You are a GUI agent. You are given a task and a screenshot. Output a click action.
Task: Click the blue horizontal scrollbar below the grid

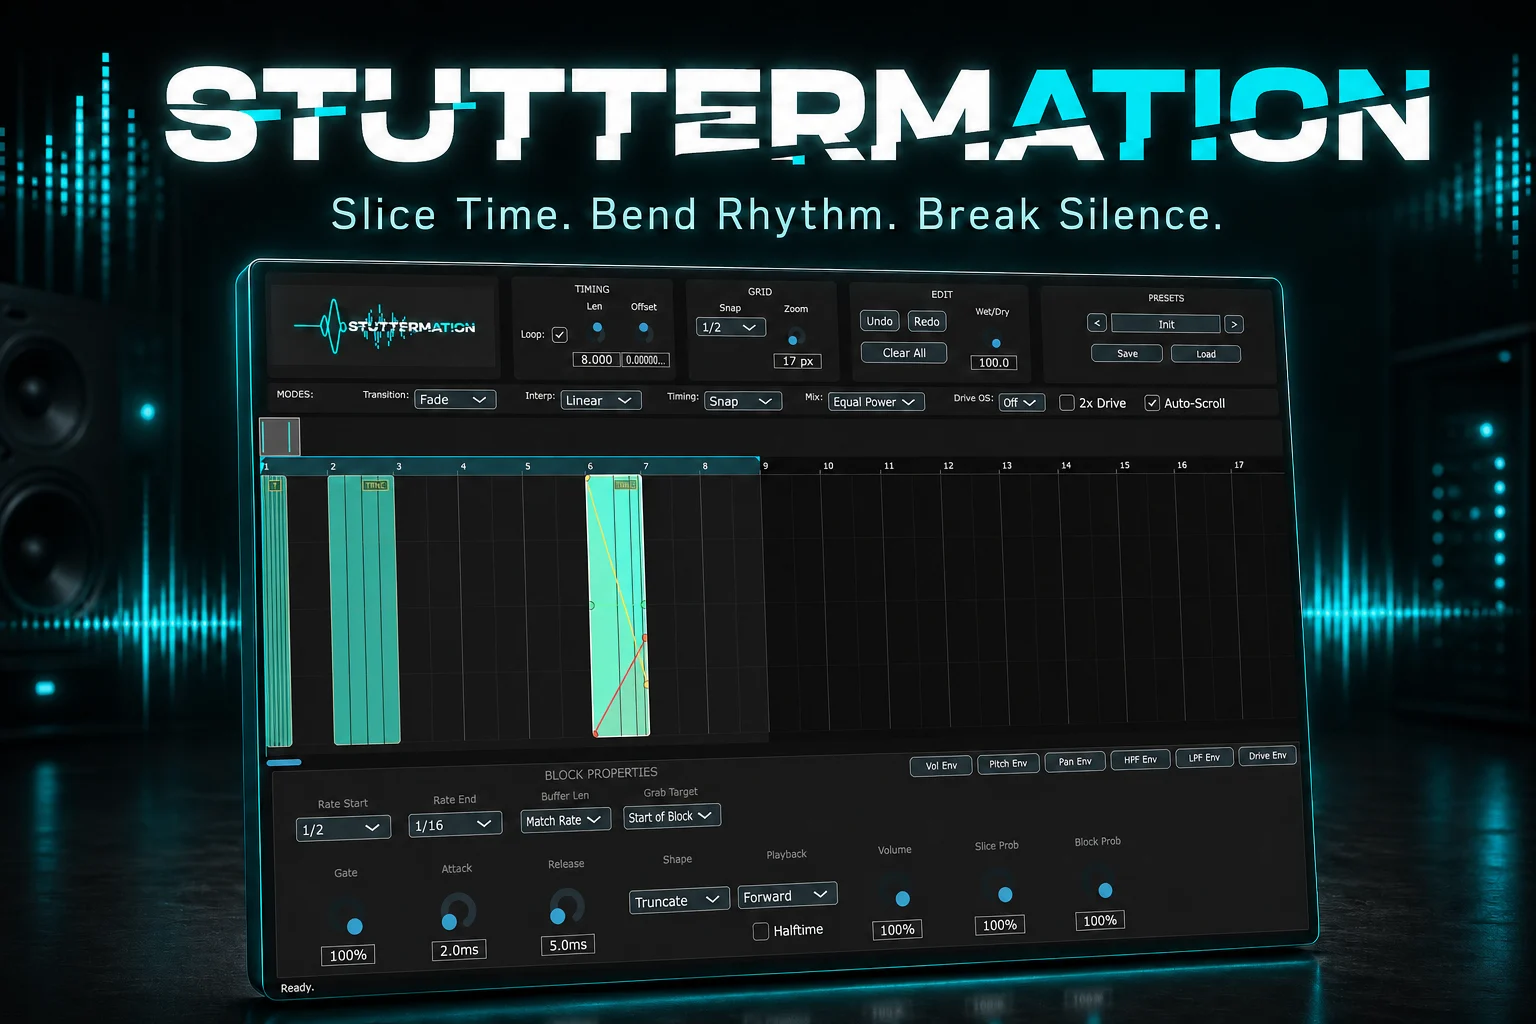284,762
